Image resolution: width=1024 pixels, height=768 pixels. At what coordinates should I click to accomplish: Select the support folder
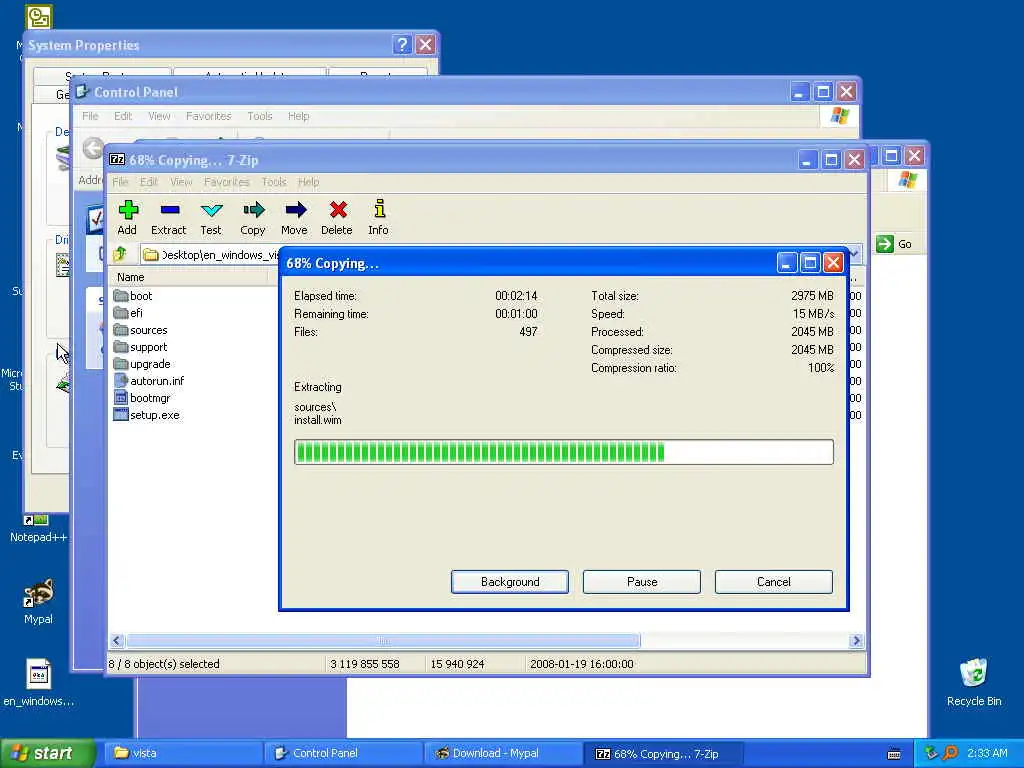[140, 347]
